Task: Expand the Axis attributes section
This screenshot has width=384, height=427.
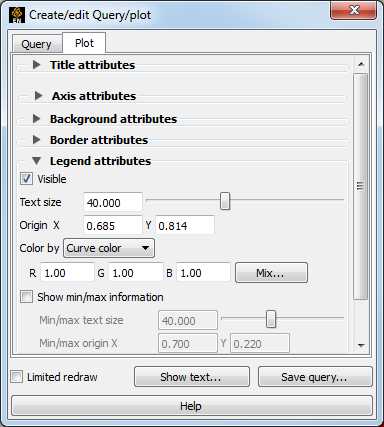Action: tap(39, 96)
